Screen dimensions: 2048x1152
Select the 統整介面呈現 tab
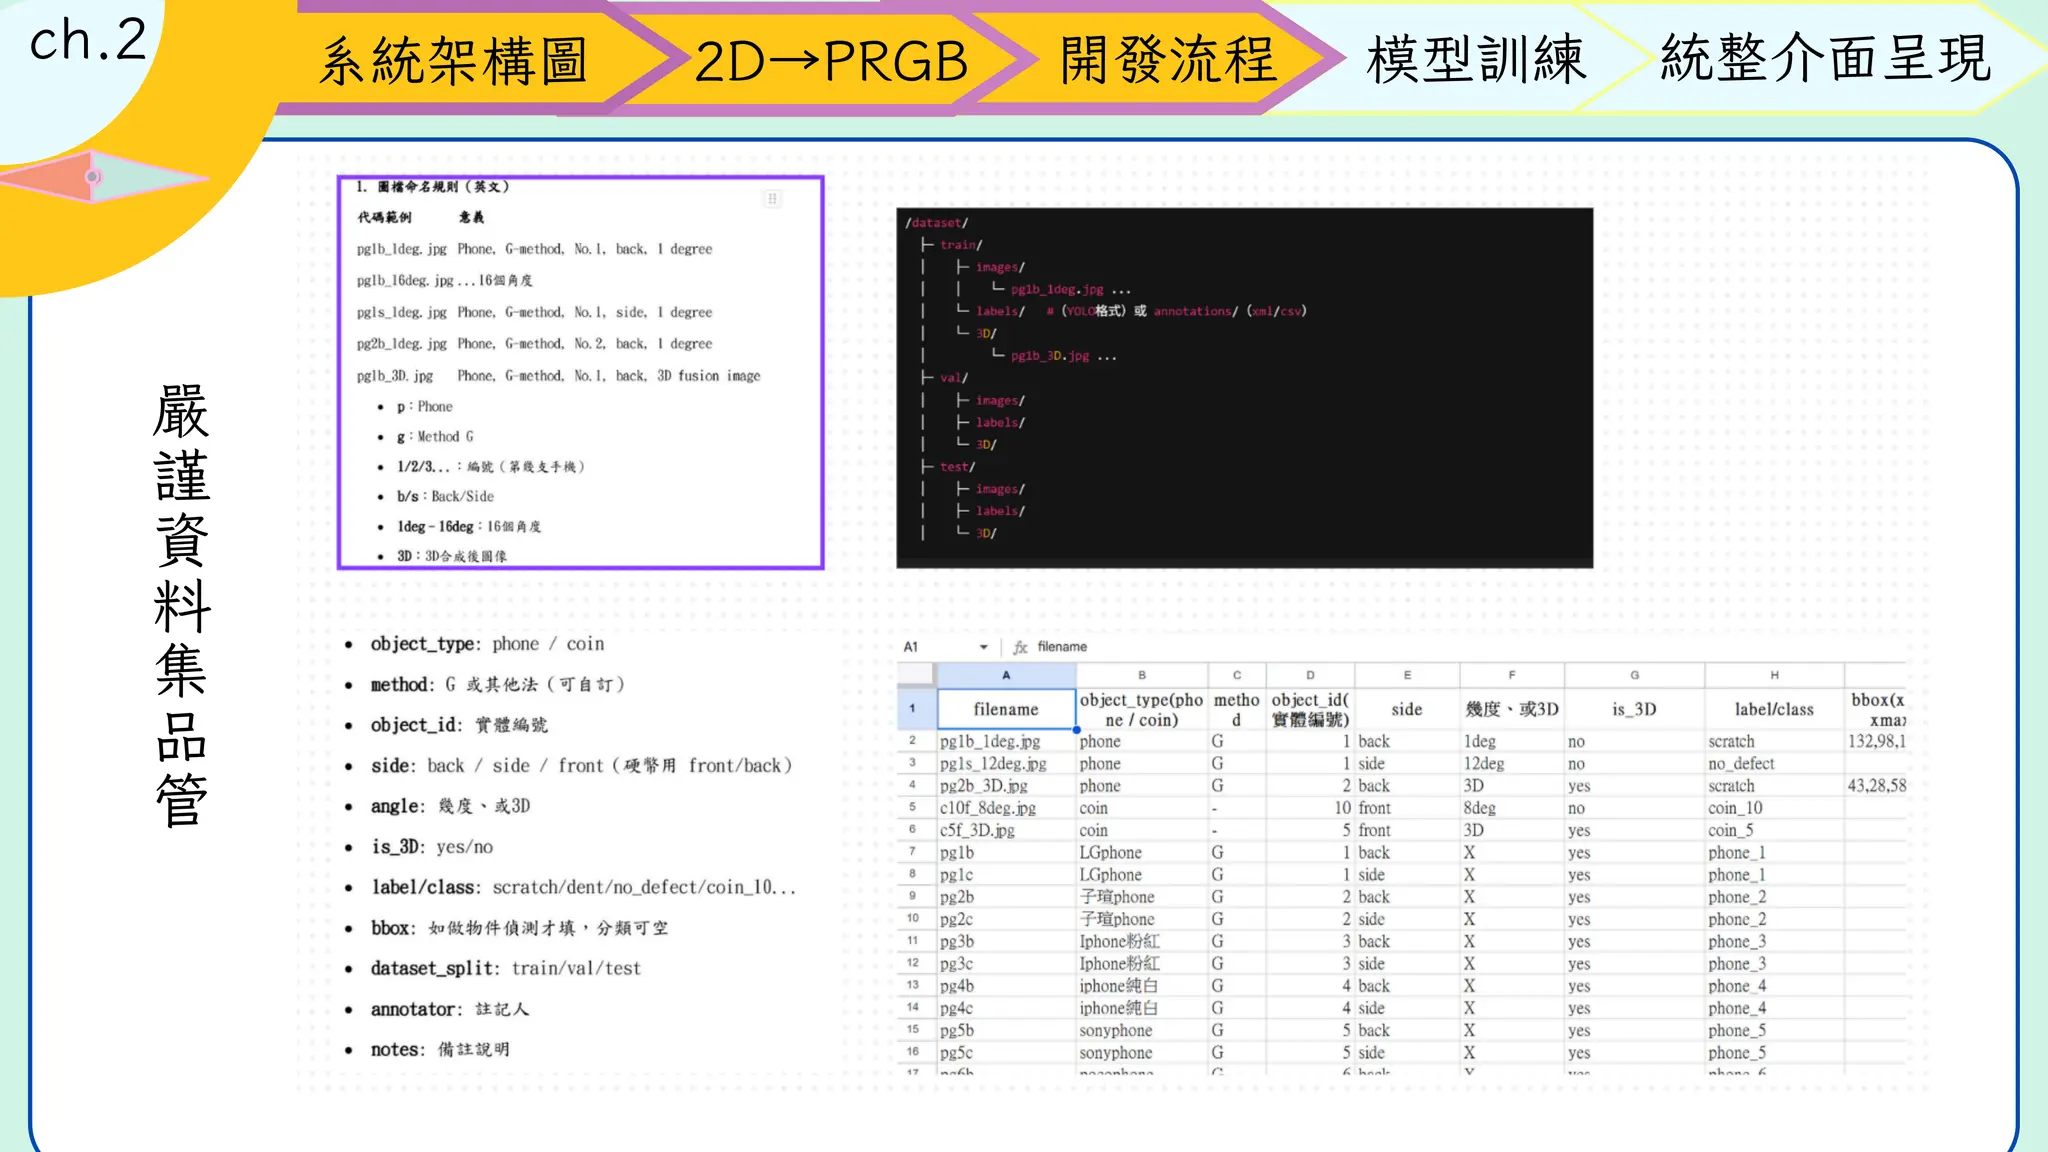click(1826, 58)
